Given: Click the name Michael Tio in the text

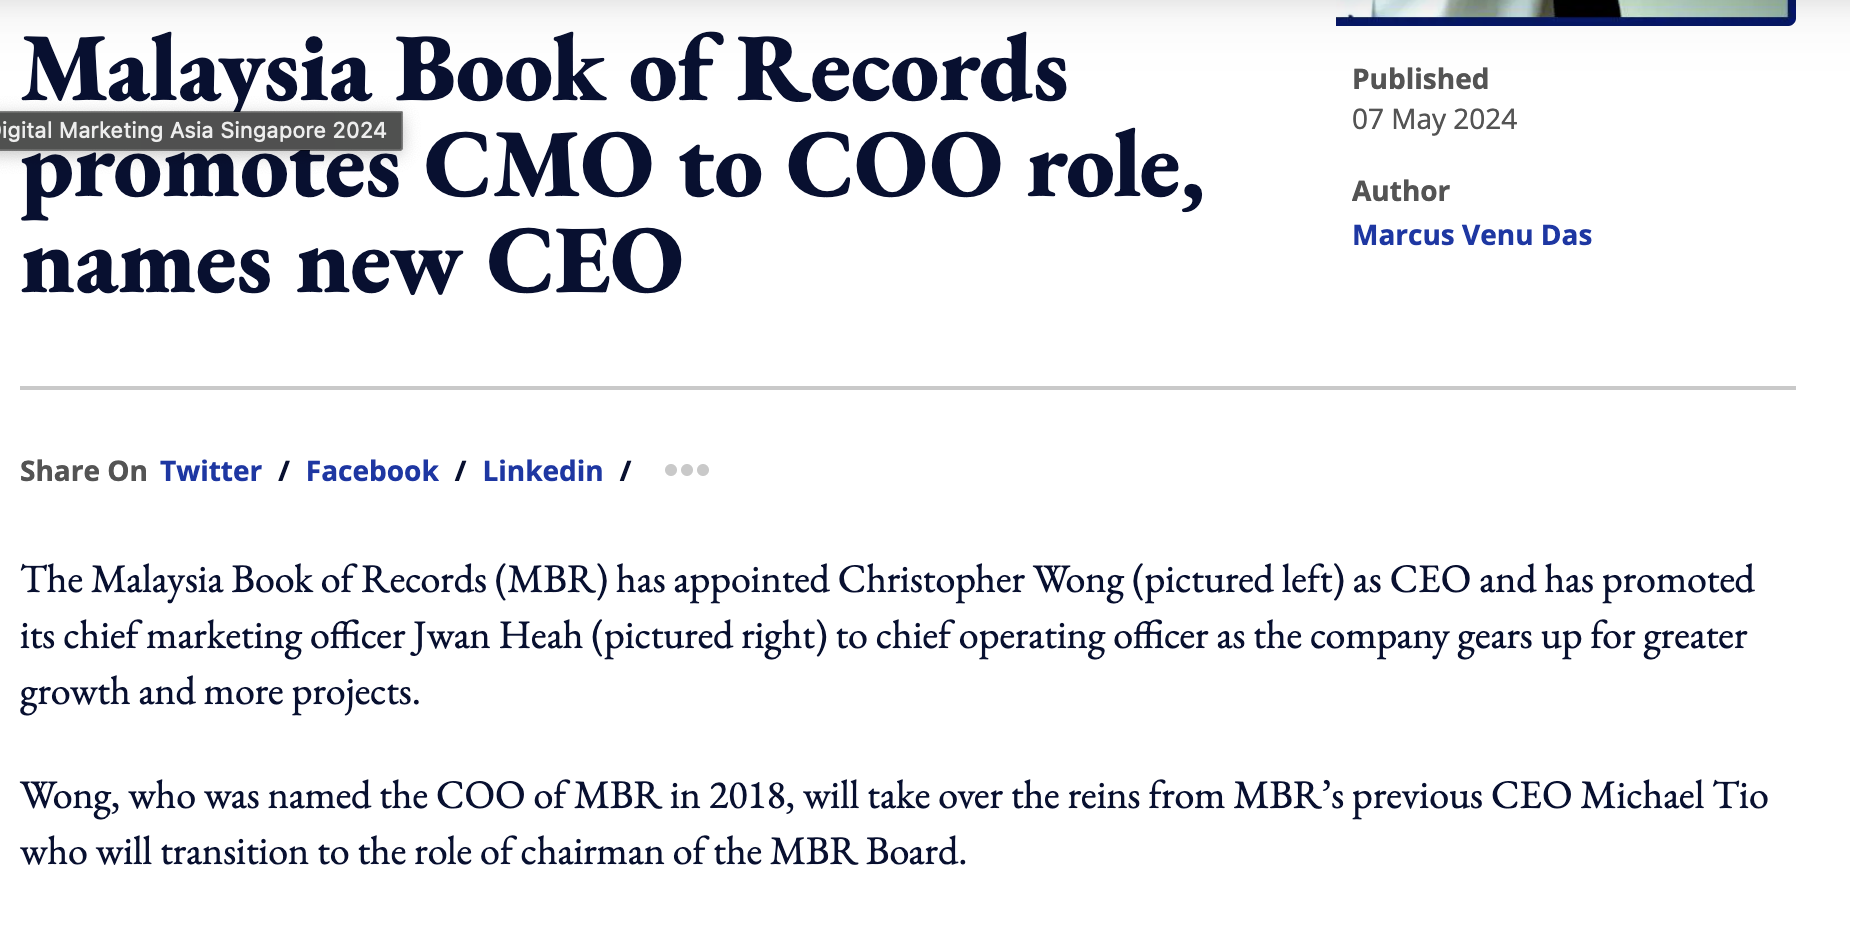Looking at the screenshot, I should (x=1674, y=796).
